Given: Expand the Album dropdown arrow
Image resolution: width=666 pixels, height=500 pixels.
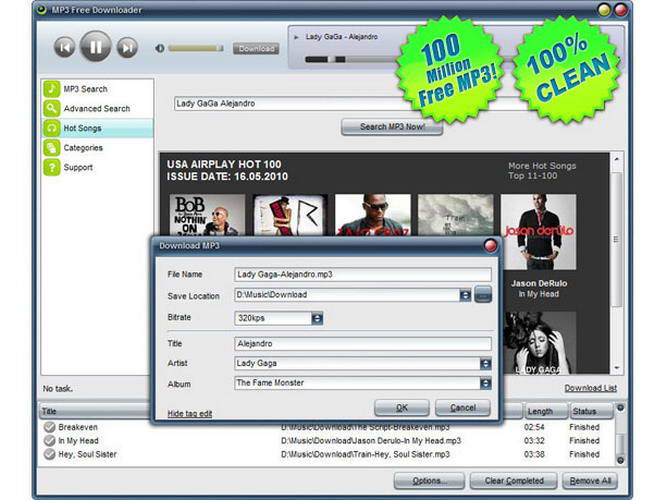Looking at the screenshot, I should tap(485, 384).
